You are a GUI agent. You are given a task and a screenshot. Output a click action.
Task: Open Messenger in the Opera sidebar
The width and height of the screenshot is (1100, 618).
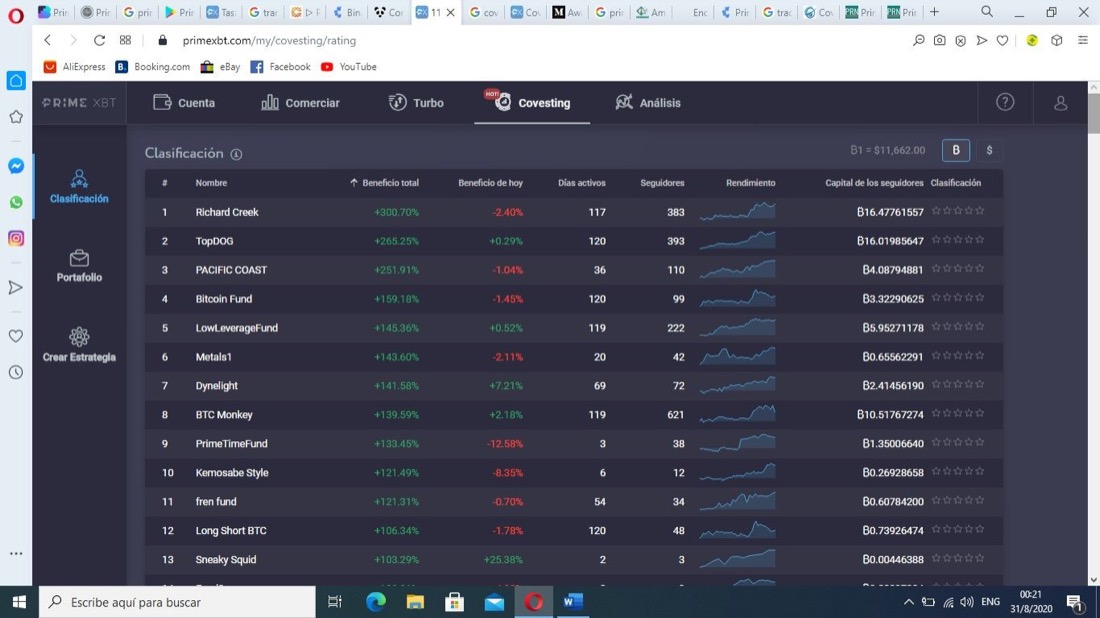pos(16,166)
